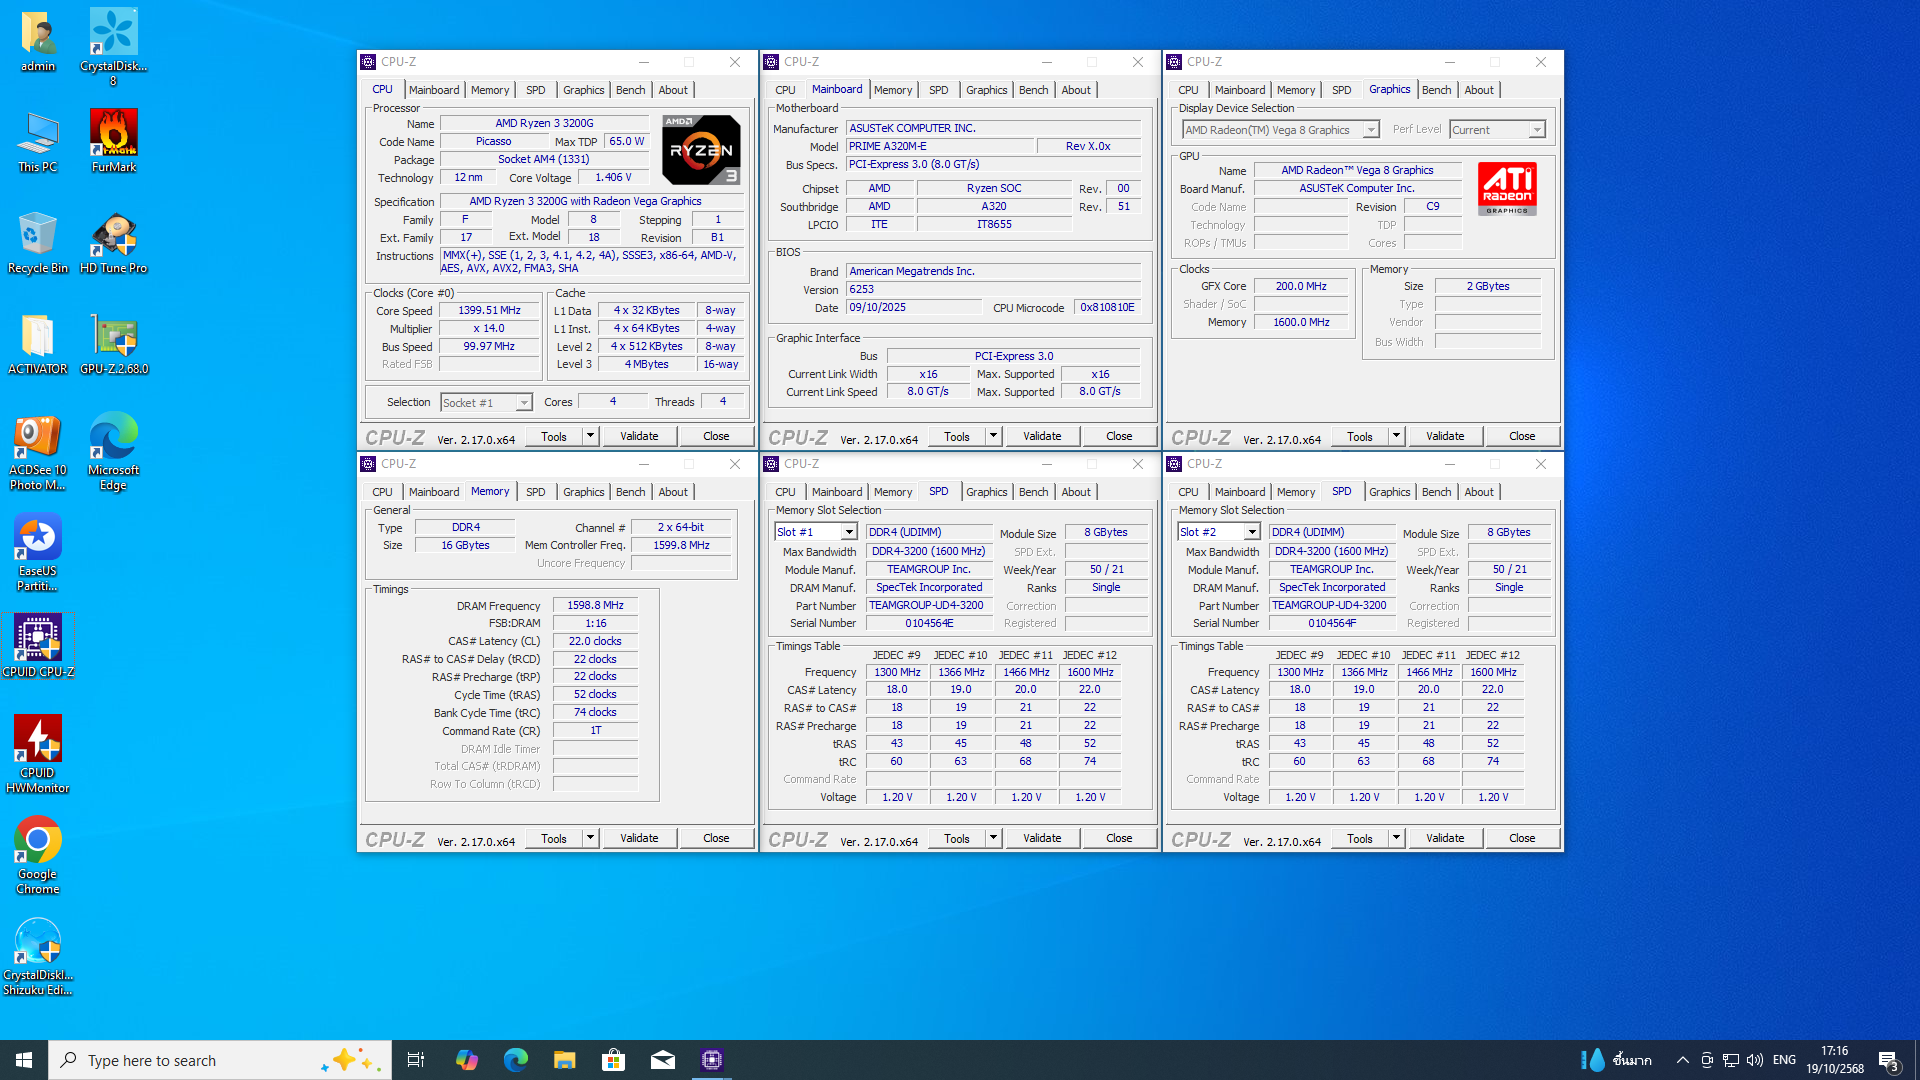Open Slot #2 memory slot dropdown
The image size is (1920, 1080).
click(x=1251, y=532)
